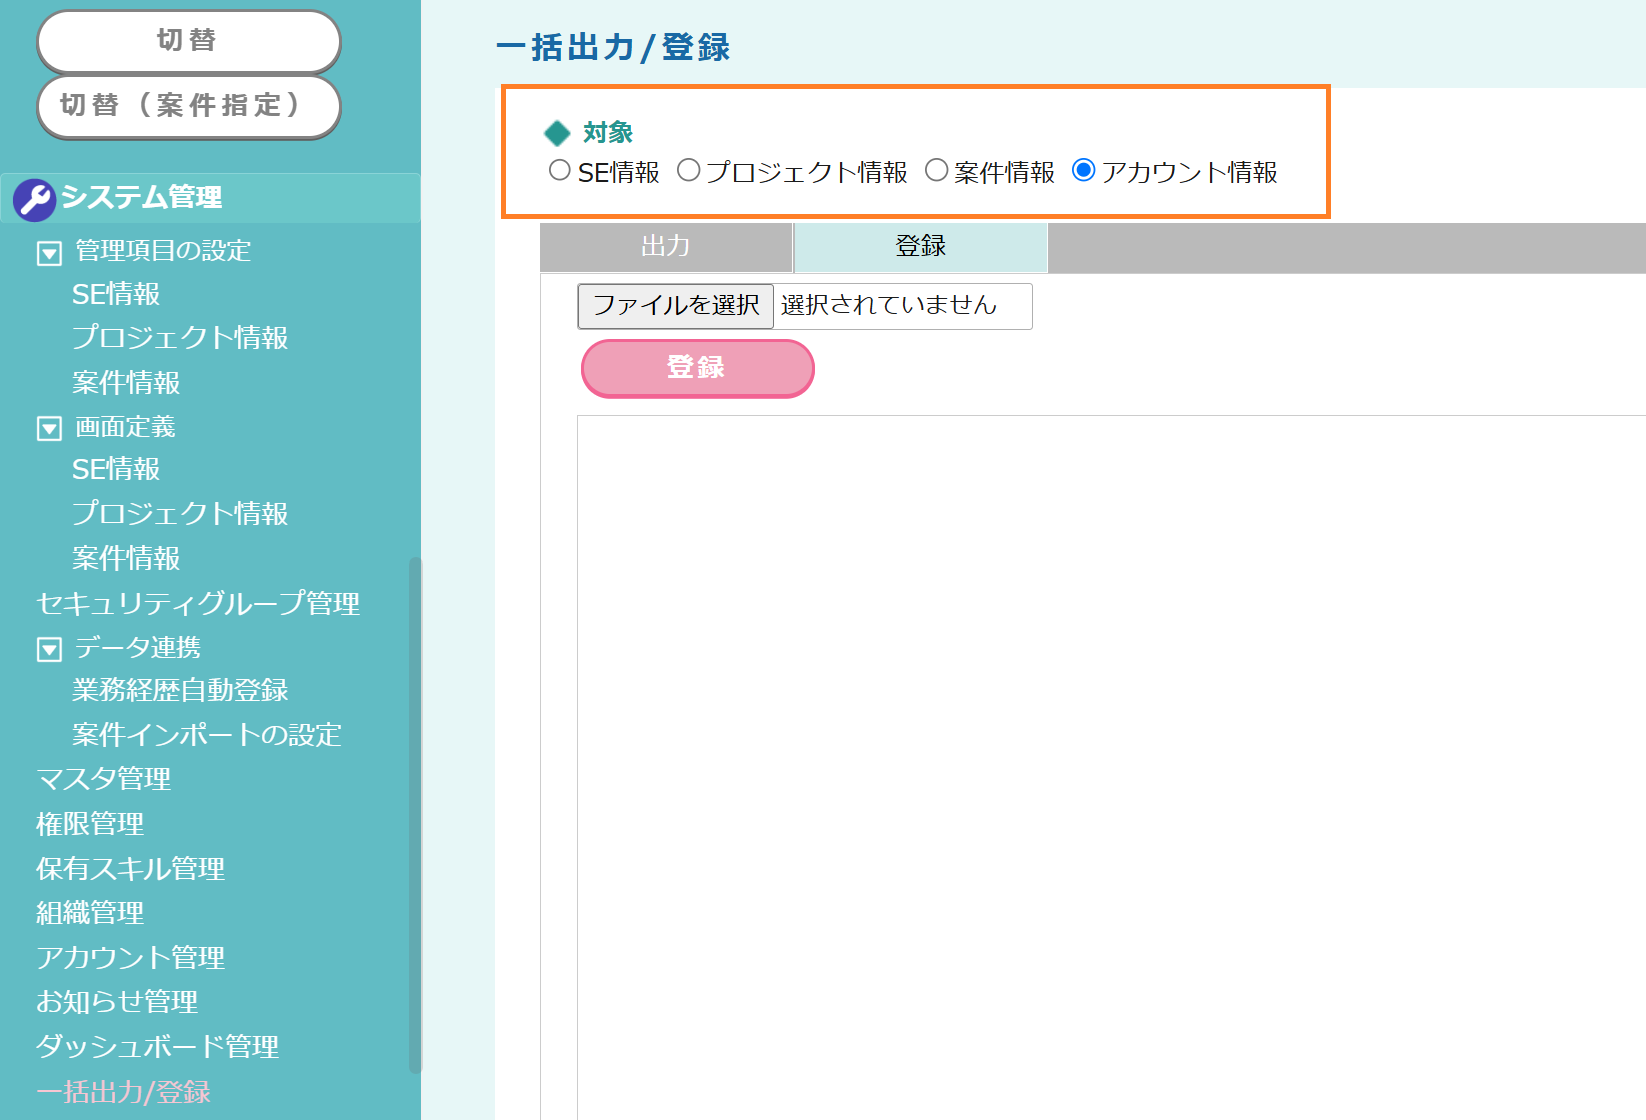Collapse the 画面定義 tree section
The image size is (1646, 1120).
(49, 429)
